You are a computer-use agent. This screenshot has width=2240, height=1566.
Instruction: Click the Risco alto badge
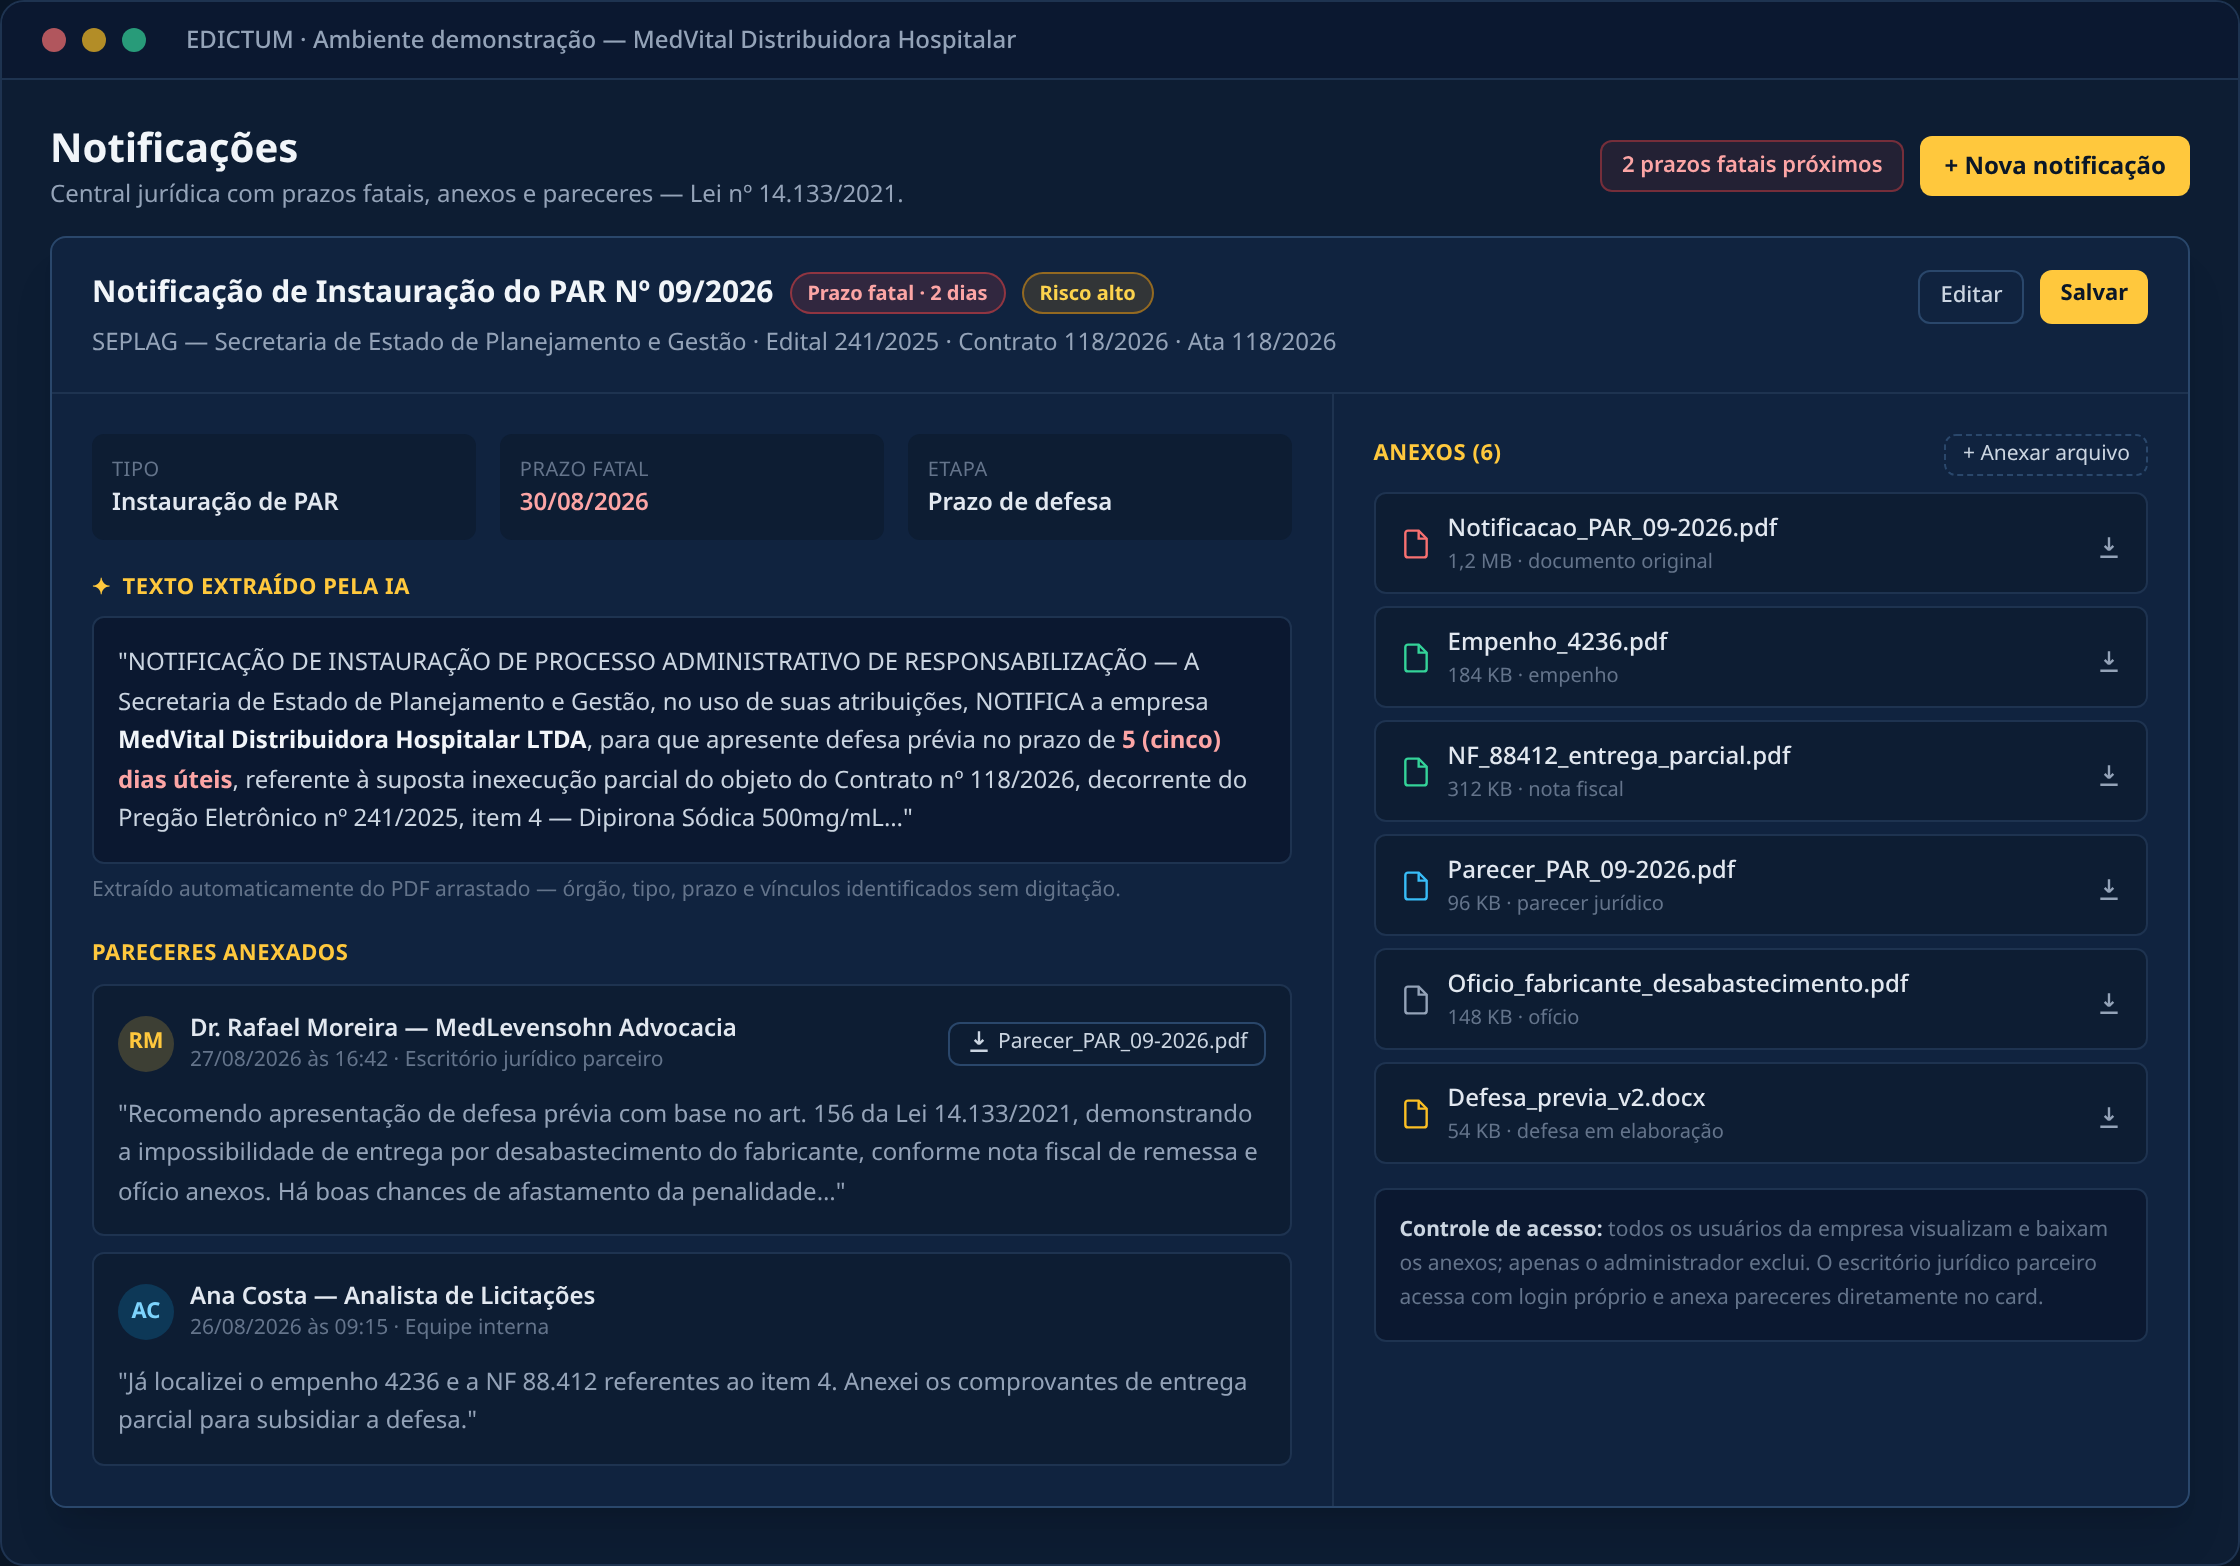(1087, 293)
